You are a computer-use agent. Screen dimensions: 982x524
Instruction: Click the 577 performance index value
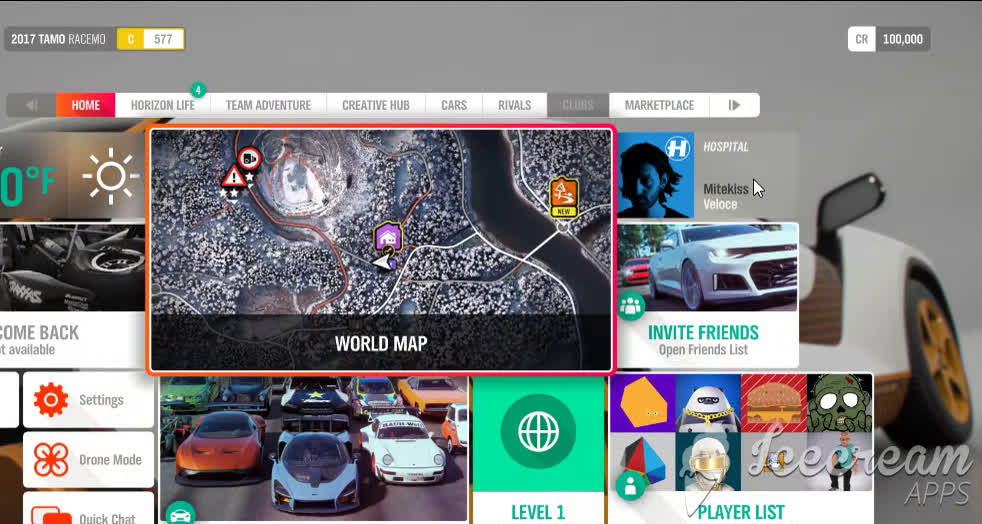pos(163,39)
